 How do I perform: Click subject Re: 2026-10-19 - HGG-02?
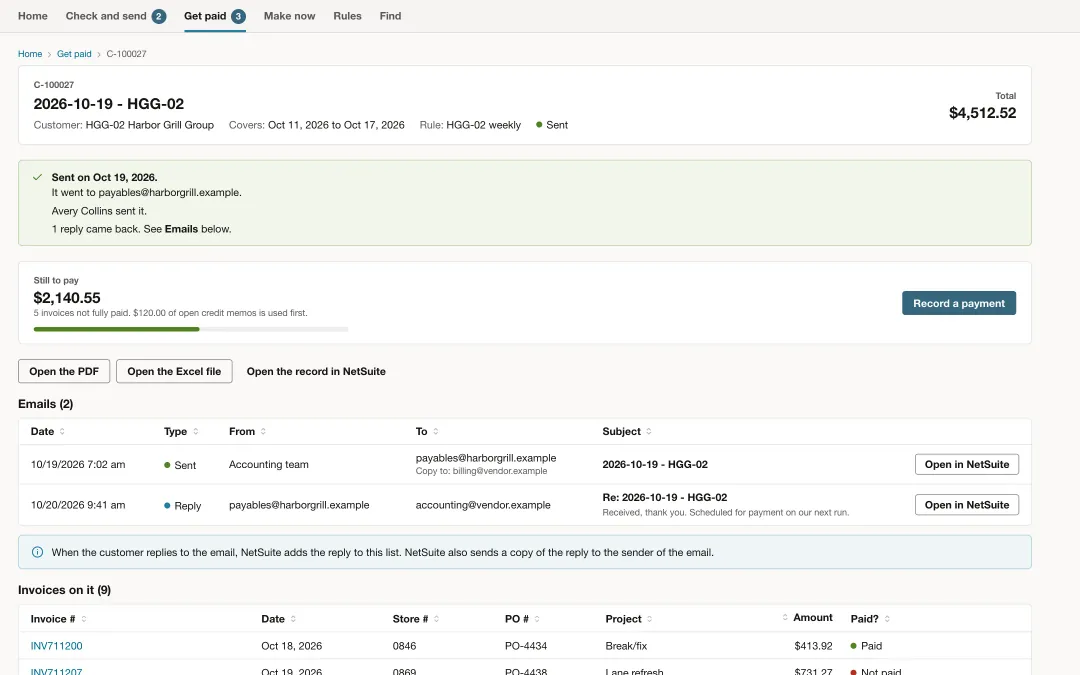coord(665,497)
